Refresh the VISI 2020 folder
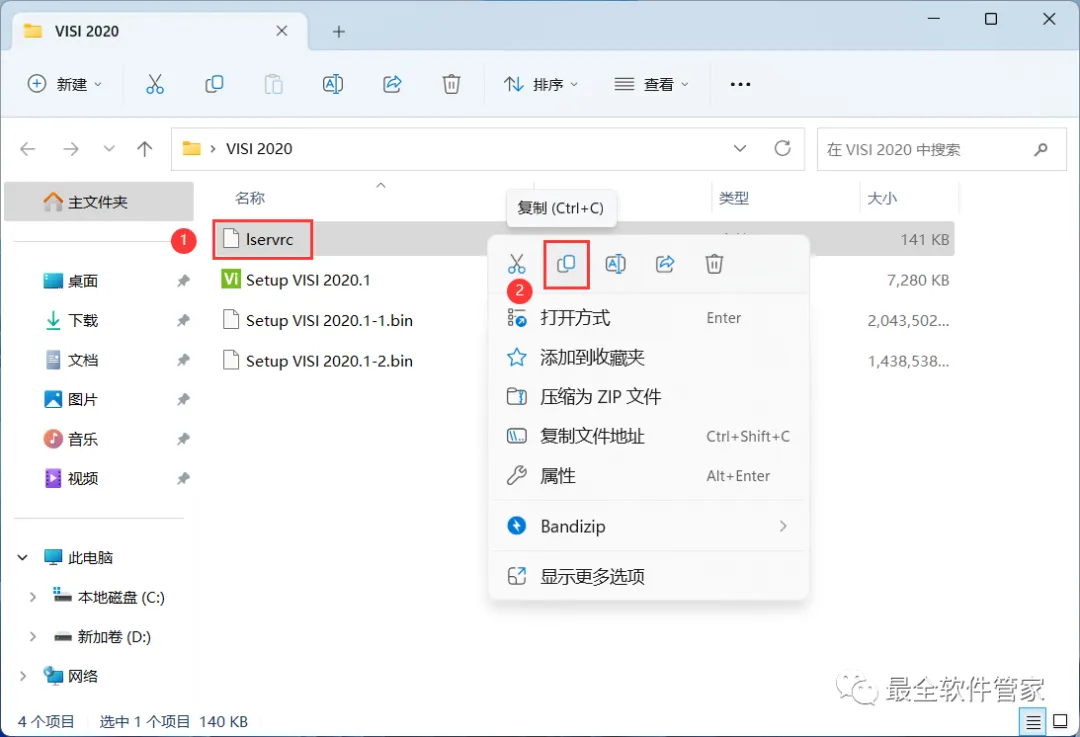 coord(782,148)
